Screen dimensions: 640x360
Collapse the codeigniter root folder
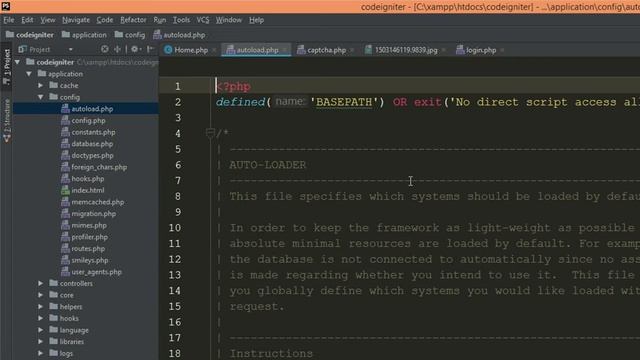18,62
